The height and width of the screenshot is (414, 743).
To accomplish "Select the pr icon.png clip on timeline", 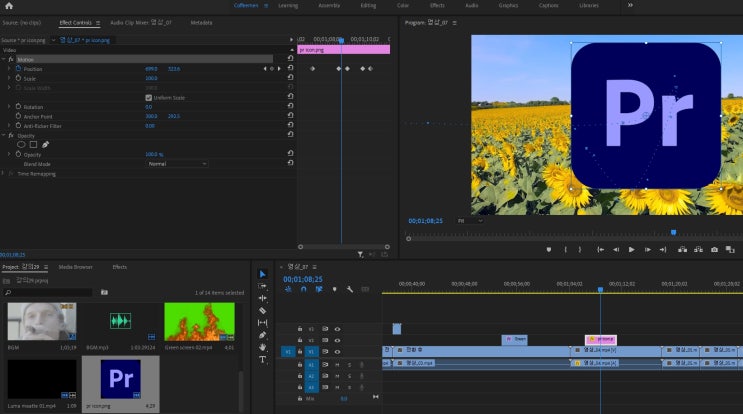I will [601, 339].
